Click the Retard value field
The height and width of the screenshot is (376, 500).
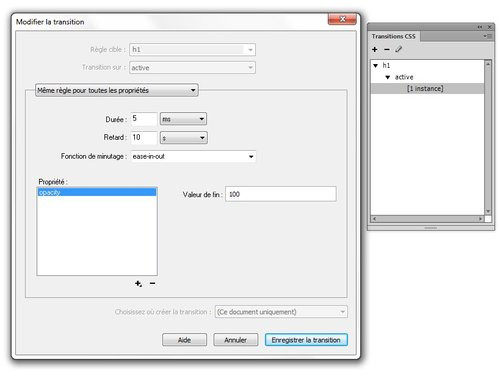[x=144, y=137]
